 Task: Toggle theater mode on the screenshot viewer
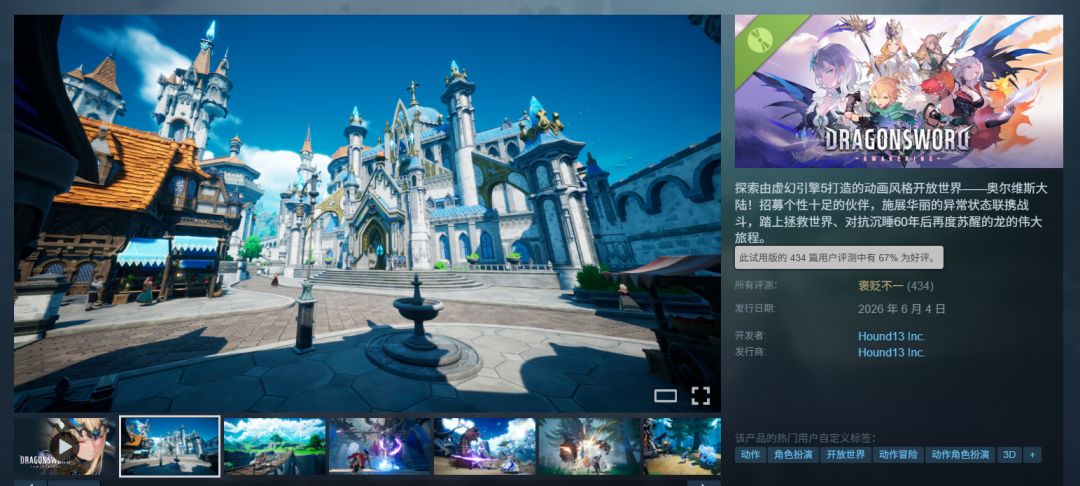665,395
